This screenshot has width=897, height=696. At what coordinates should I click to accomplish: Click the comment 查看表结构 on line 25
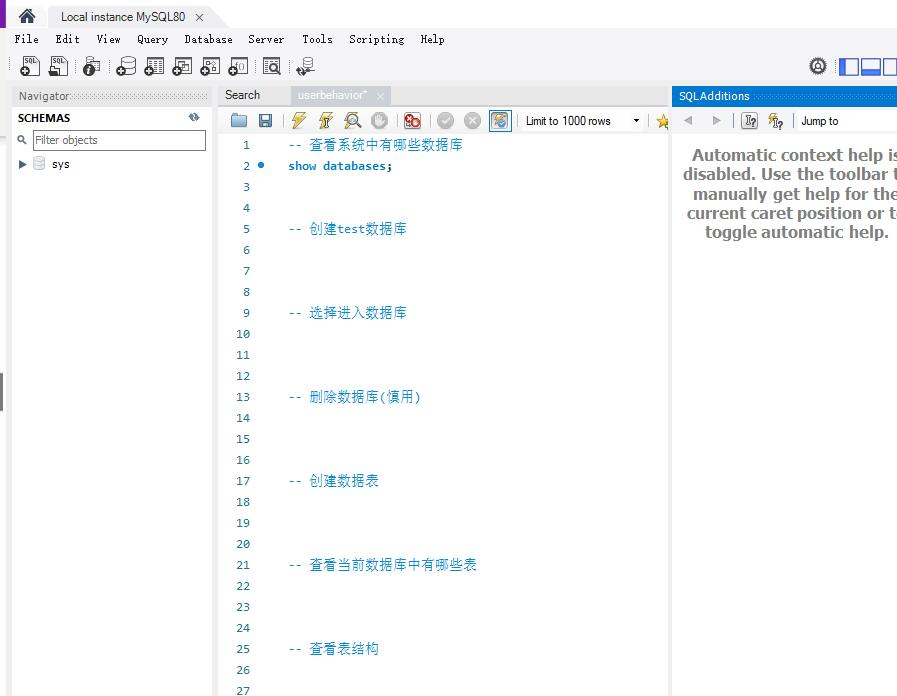coord(333,649)
